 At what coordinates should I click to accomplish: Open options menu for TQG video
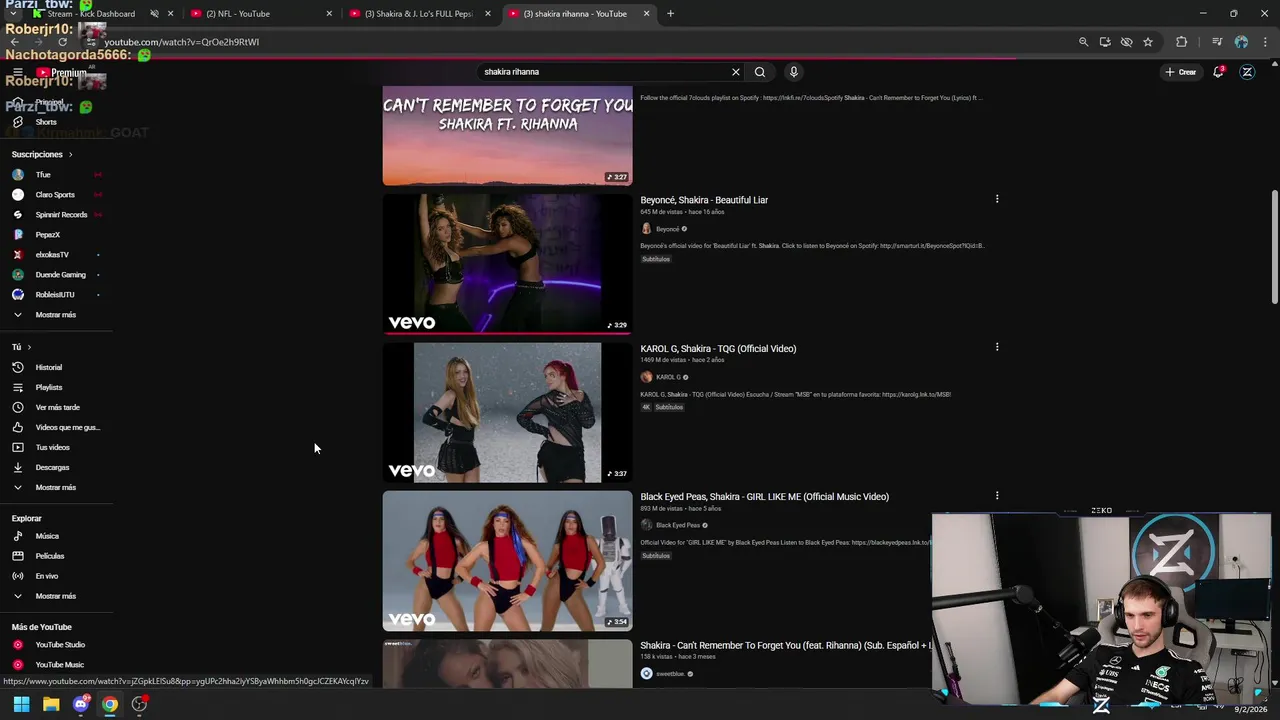997,347
